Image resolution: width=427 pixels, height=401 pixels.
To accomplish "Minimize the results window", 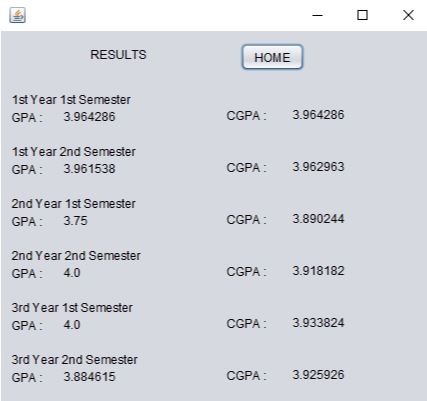I will click(x=317, y=15).
